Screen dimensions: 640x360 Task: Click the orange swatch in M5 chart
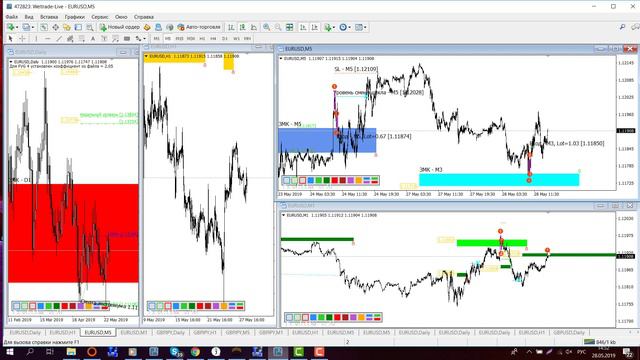pos(359,180)
